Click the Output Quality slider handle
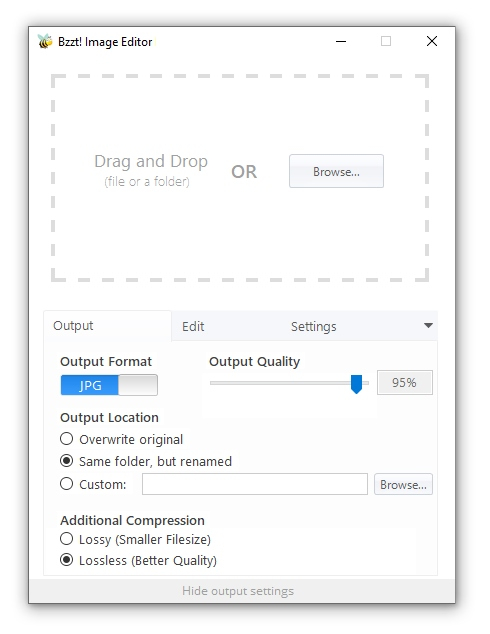The height and width of the screenshot is (634, 490). tap(356, 384)
